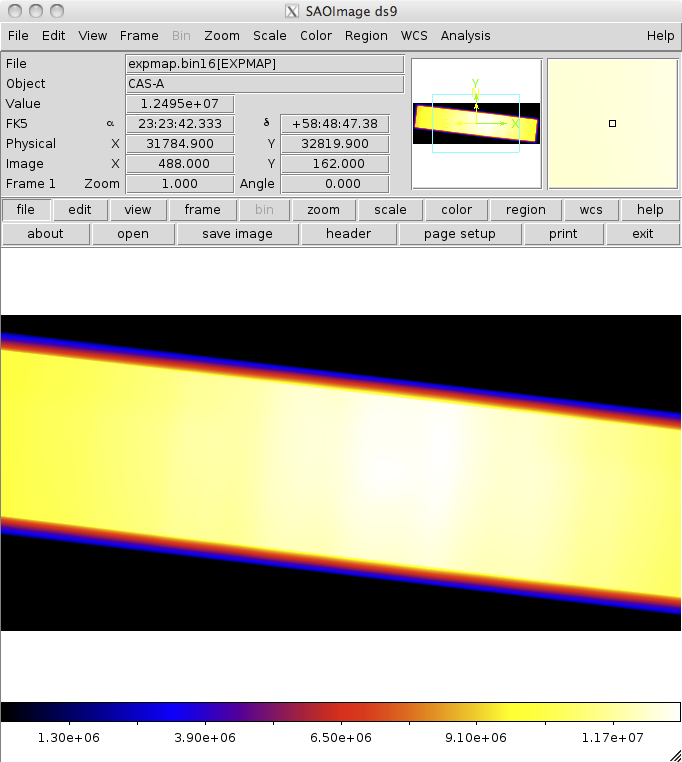The width and height of the screenshot is (682, 762).
Task: Open the WCS menu
Action: [x=414, y=35]
